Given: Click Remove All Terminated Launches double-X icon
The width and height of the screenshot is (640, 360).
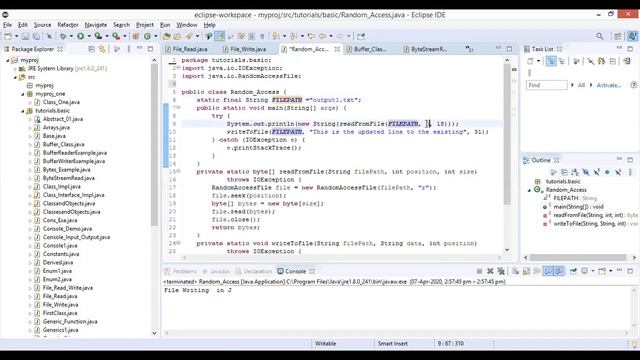Looking at the screenshot, I should tap(501, 271).
